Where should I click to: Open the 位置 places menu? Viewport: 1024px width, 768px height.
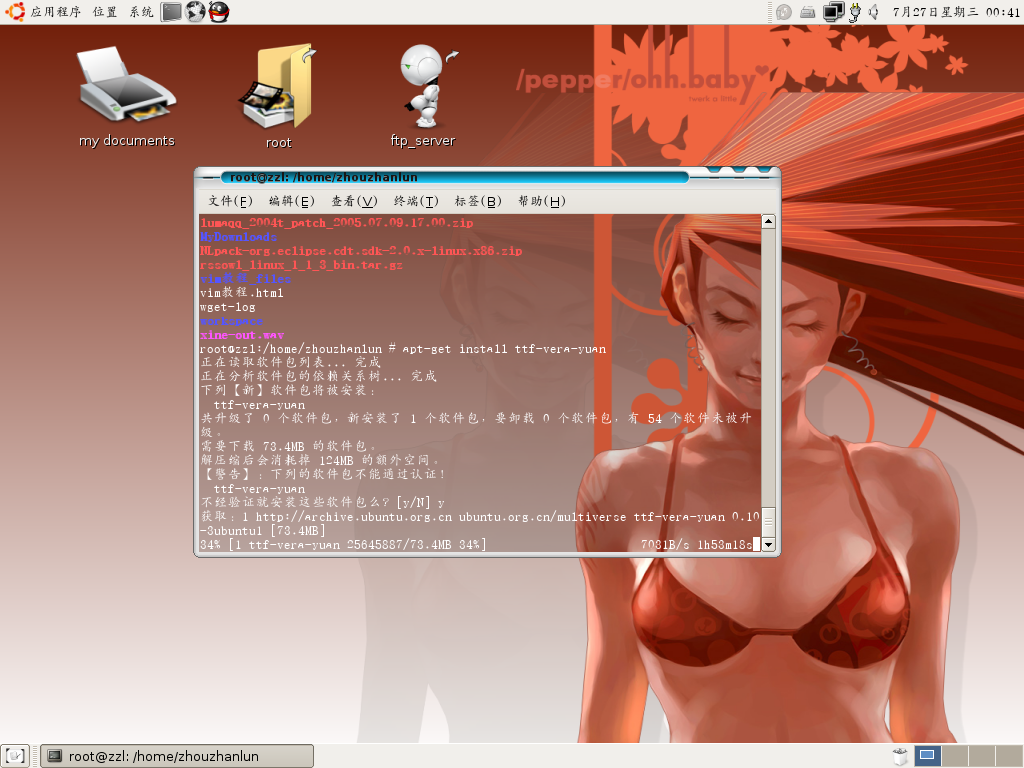pyautogui.click(x=104, y=12)
